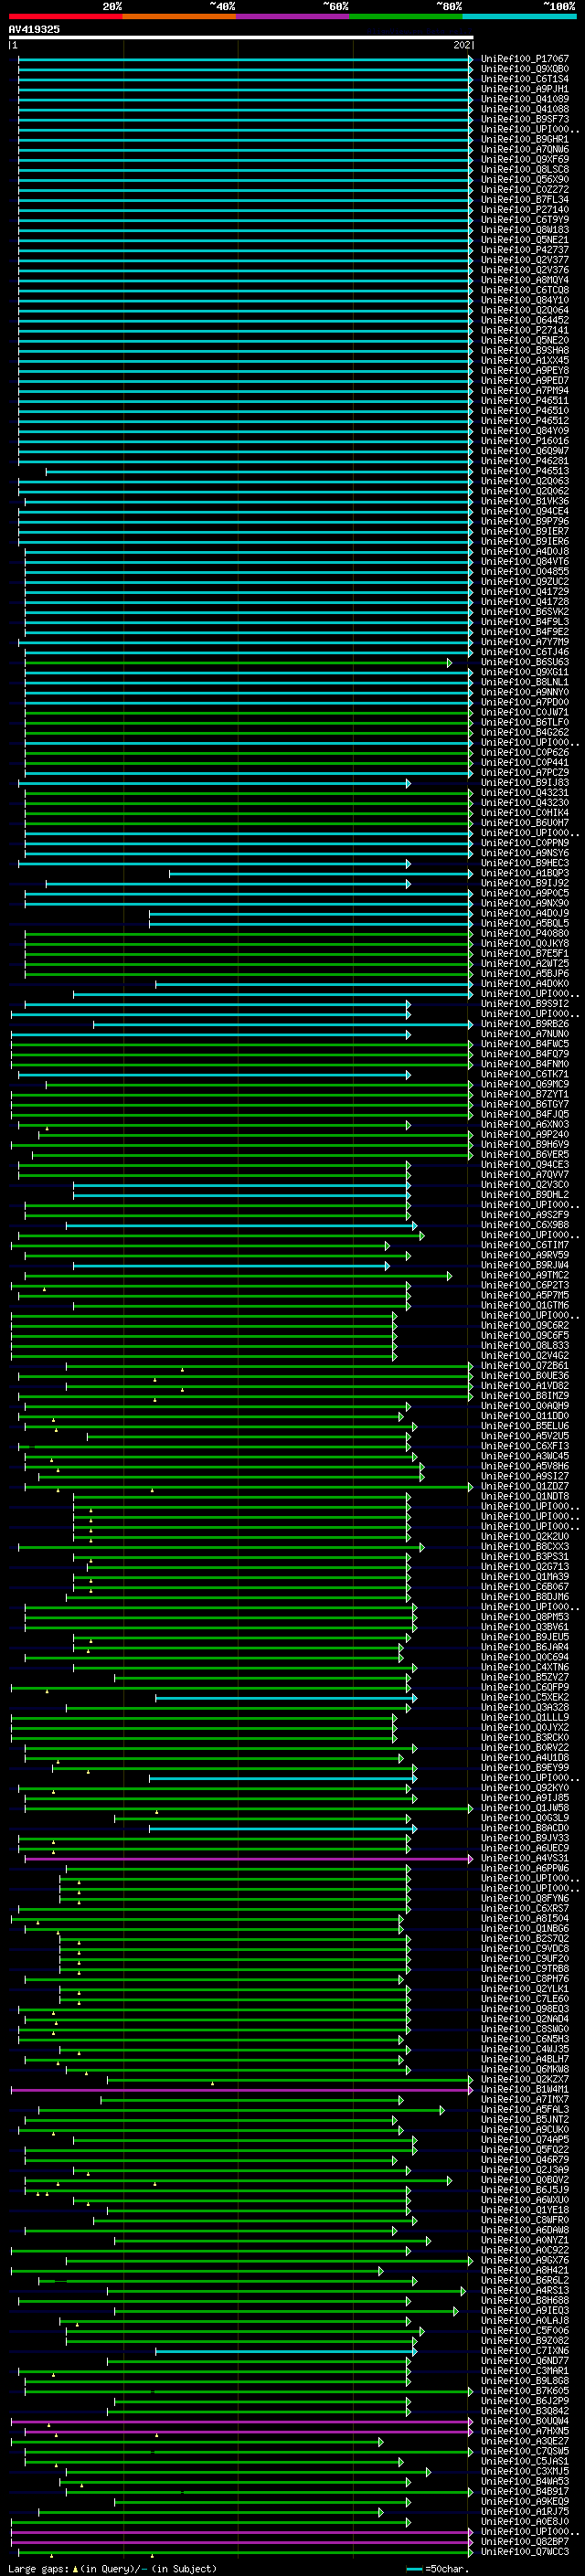
Task: Select hit label UniRef100_C6X9B8
Action: coord(525,1225)
